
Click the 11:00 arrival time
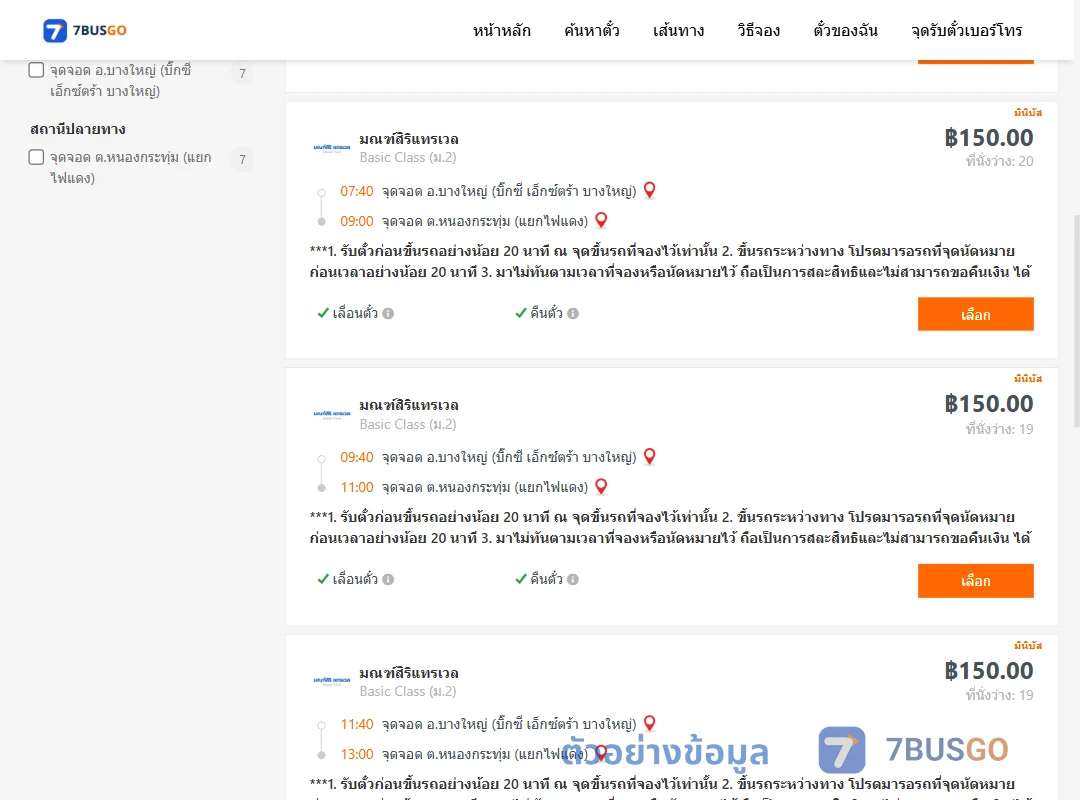(x=357, y=487)
